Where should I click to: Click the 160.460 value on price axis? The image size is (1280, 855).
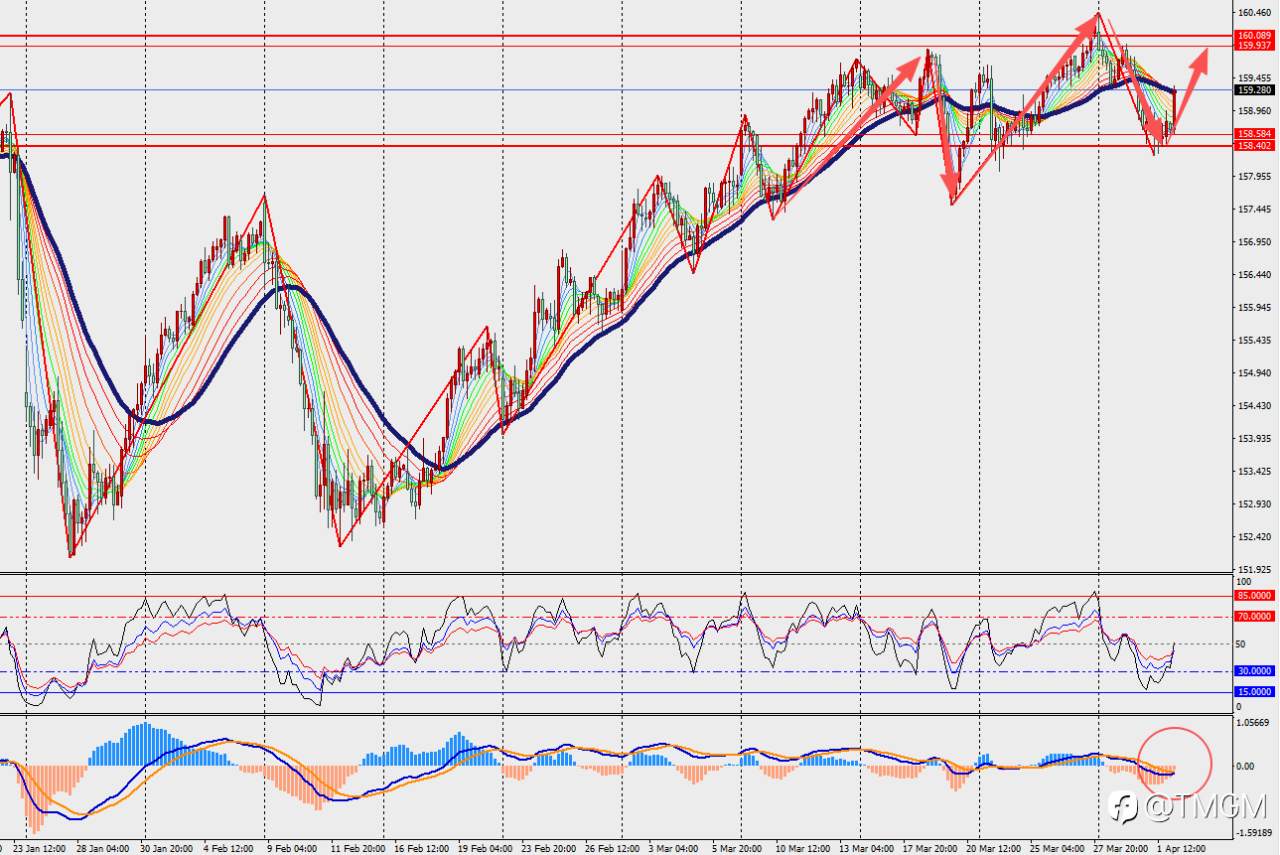click(x=1254, y=13)
